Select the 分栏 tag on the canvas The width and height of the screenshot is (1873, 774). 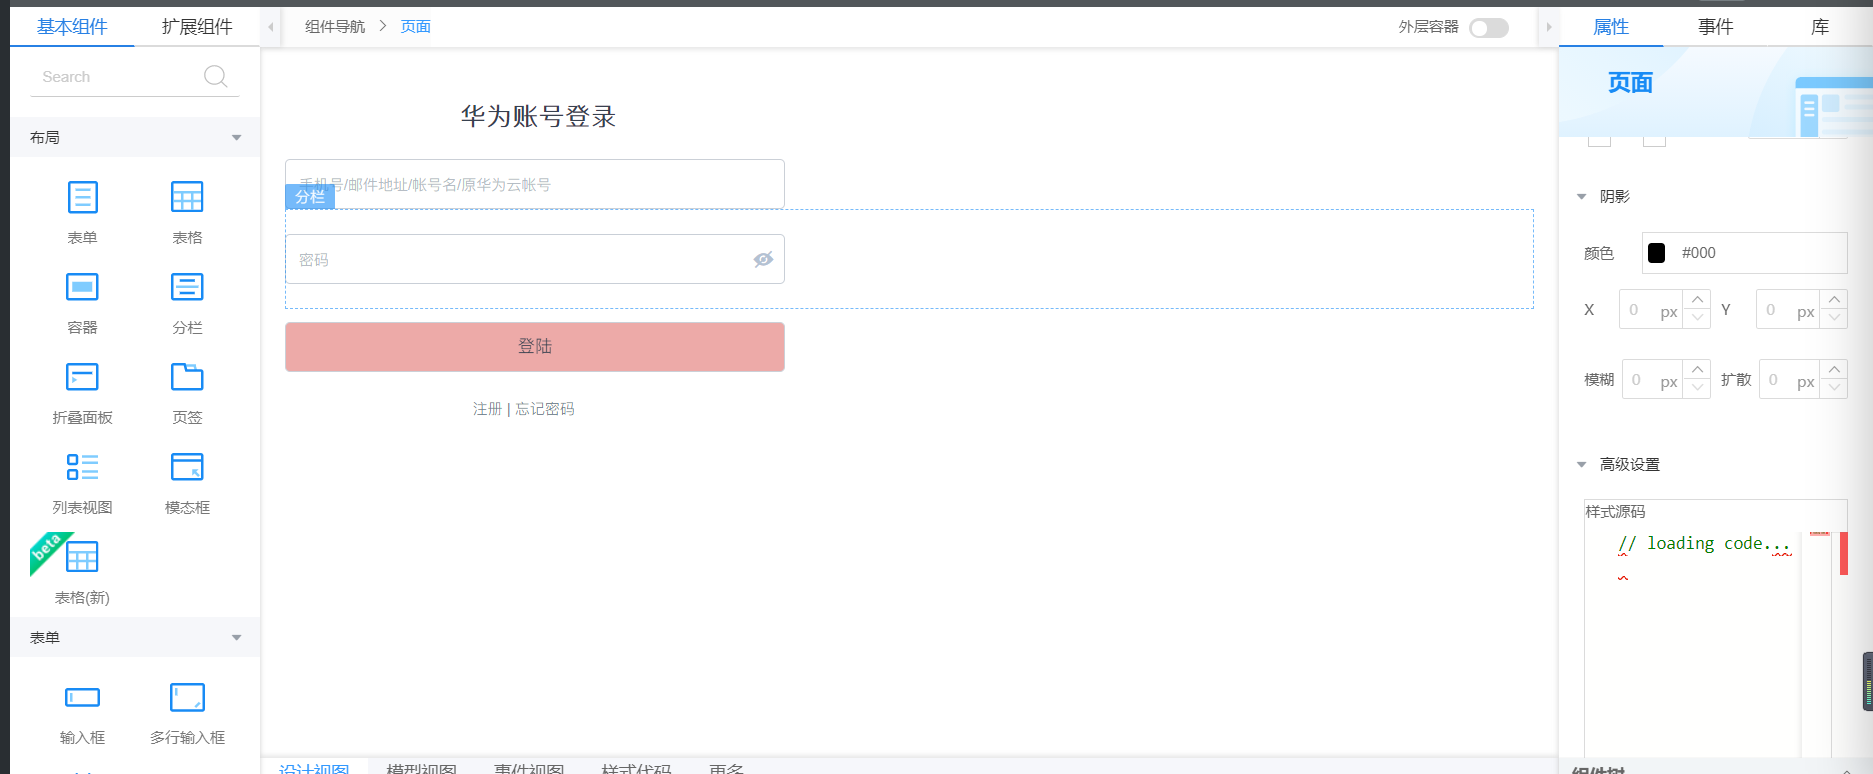(310, 197)
